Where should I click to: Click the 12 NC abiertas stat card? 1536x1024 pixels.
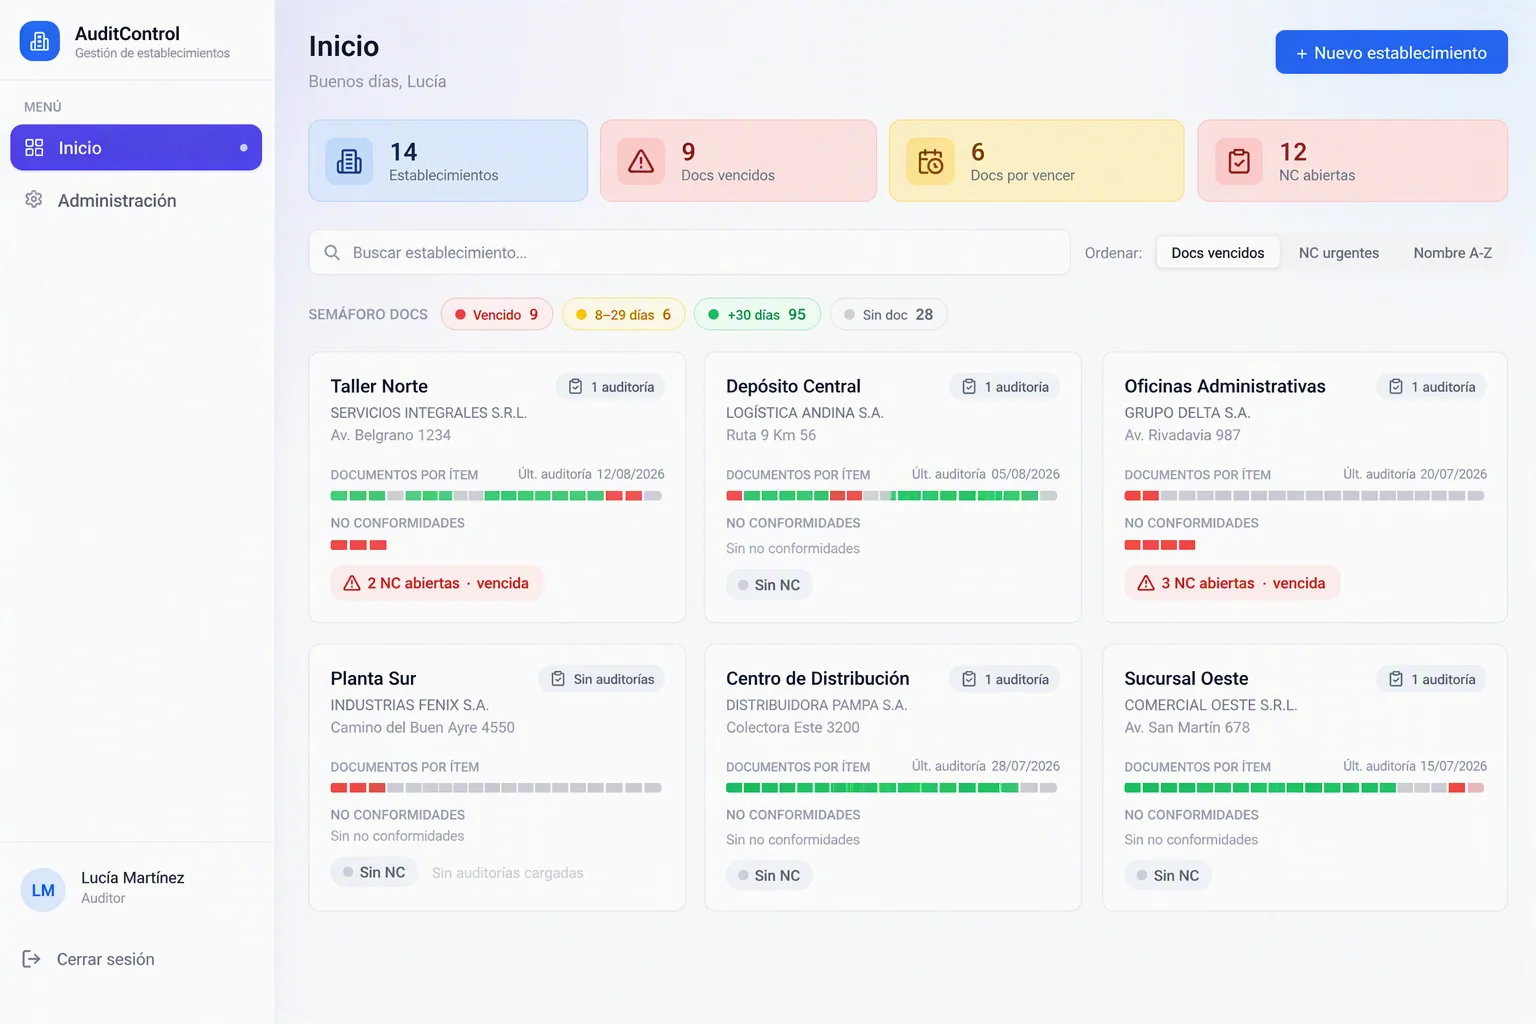(x=1352, y=161)
